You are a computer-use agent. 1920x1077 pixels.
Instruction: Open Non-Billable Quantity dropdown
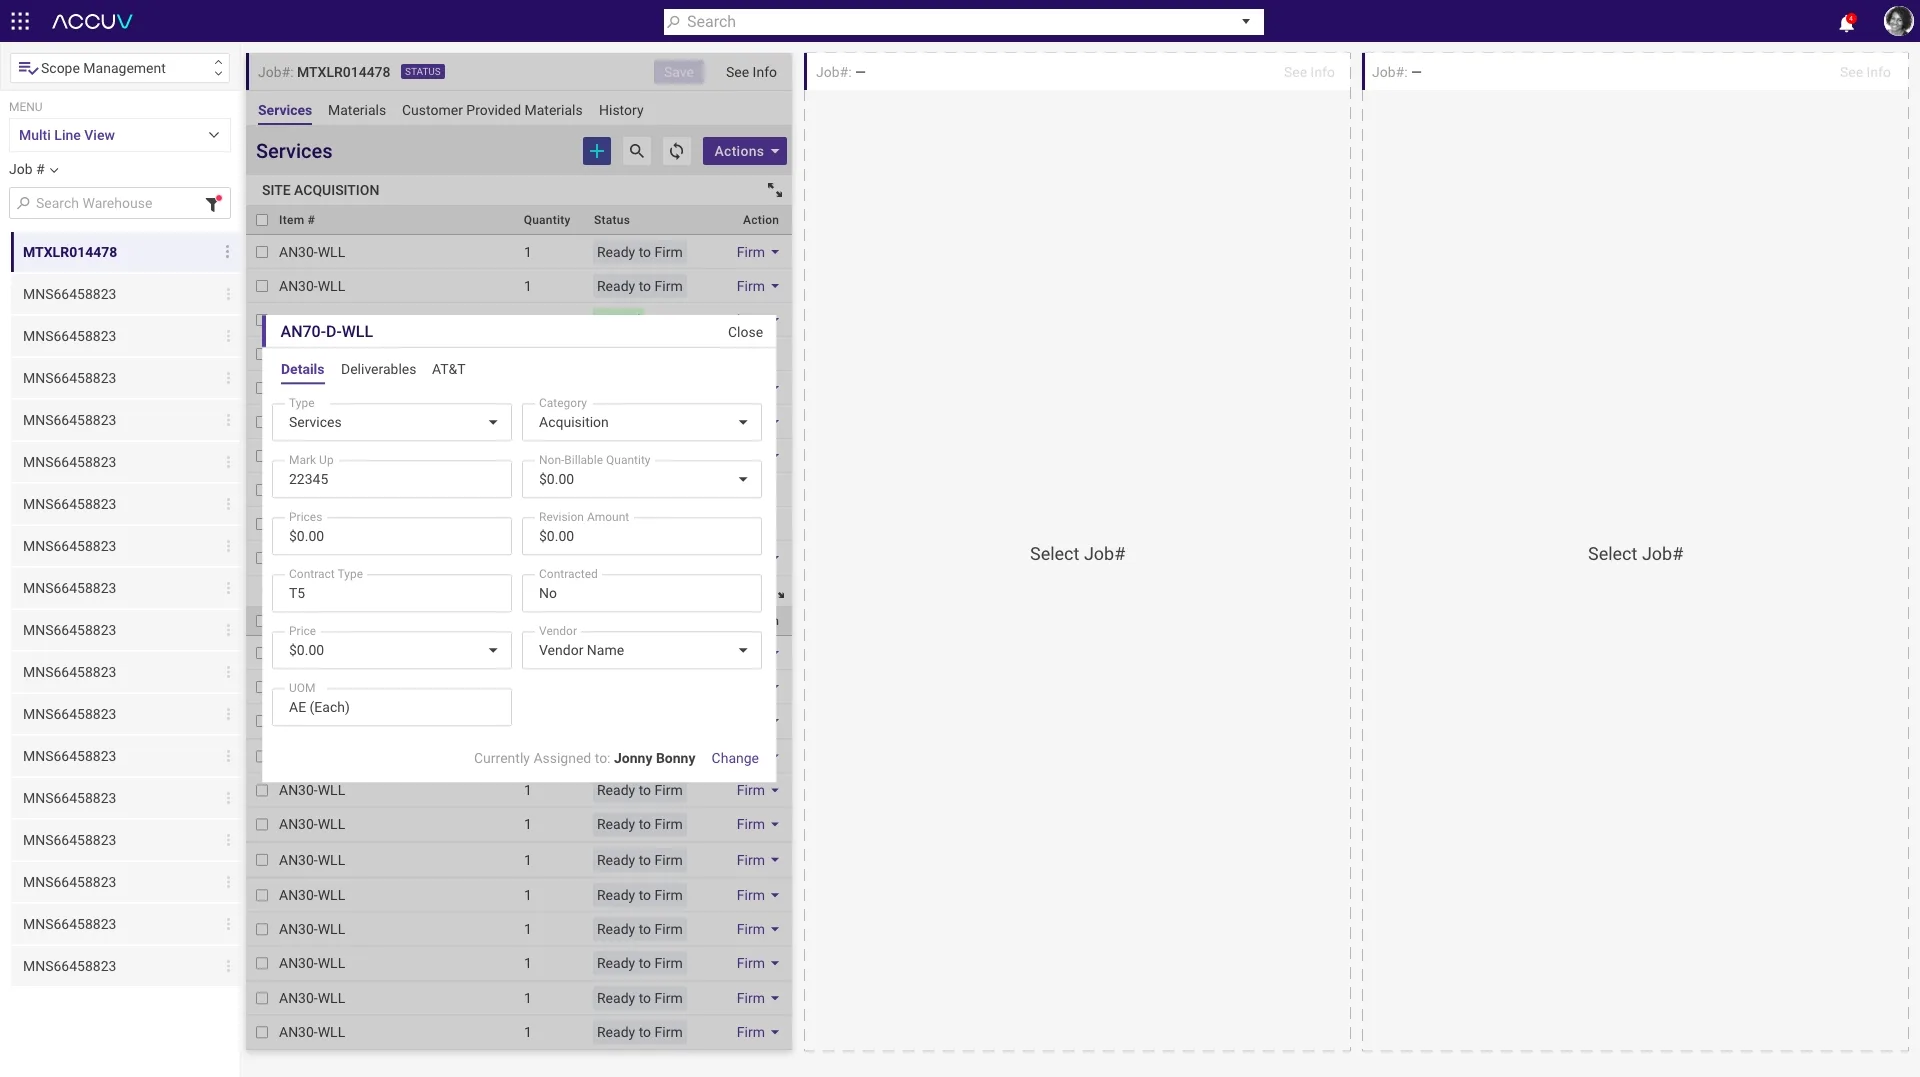pos(642,479)
